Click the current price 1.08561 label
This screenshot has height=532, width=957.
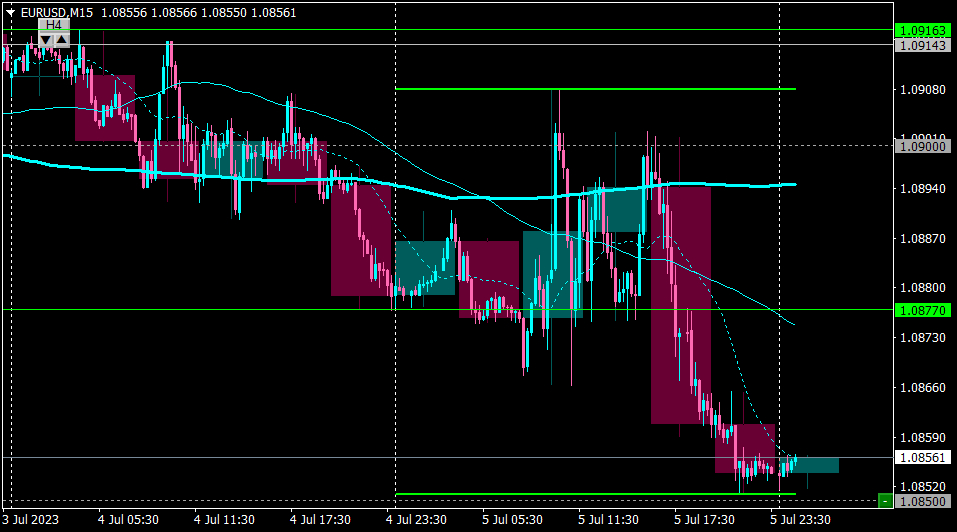[923, 458]
